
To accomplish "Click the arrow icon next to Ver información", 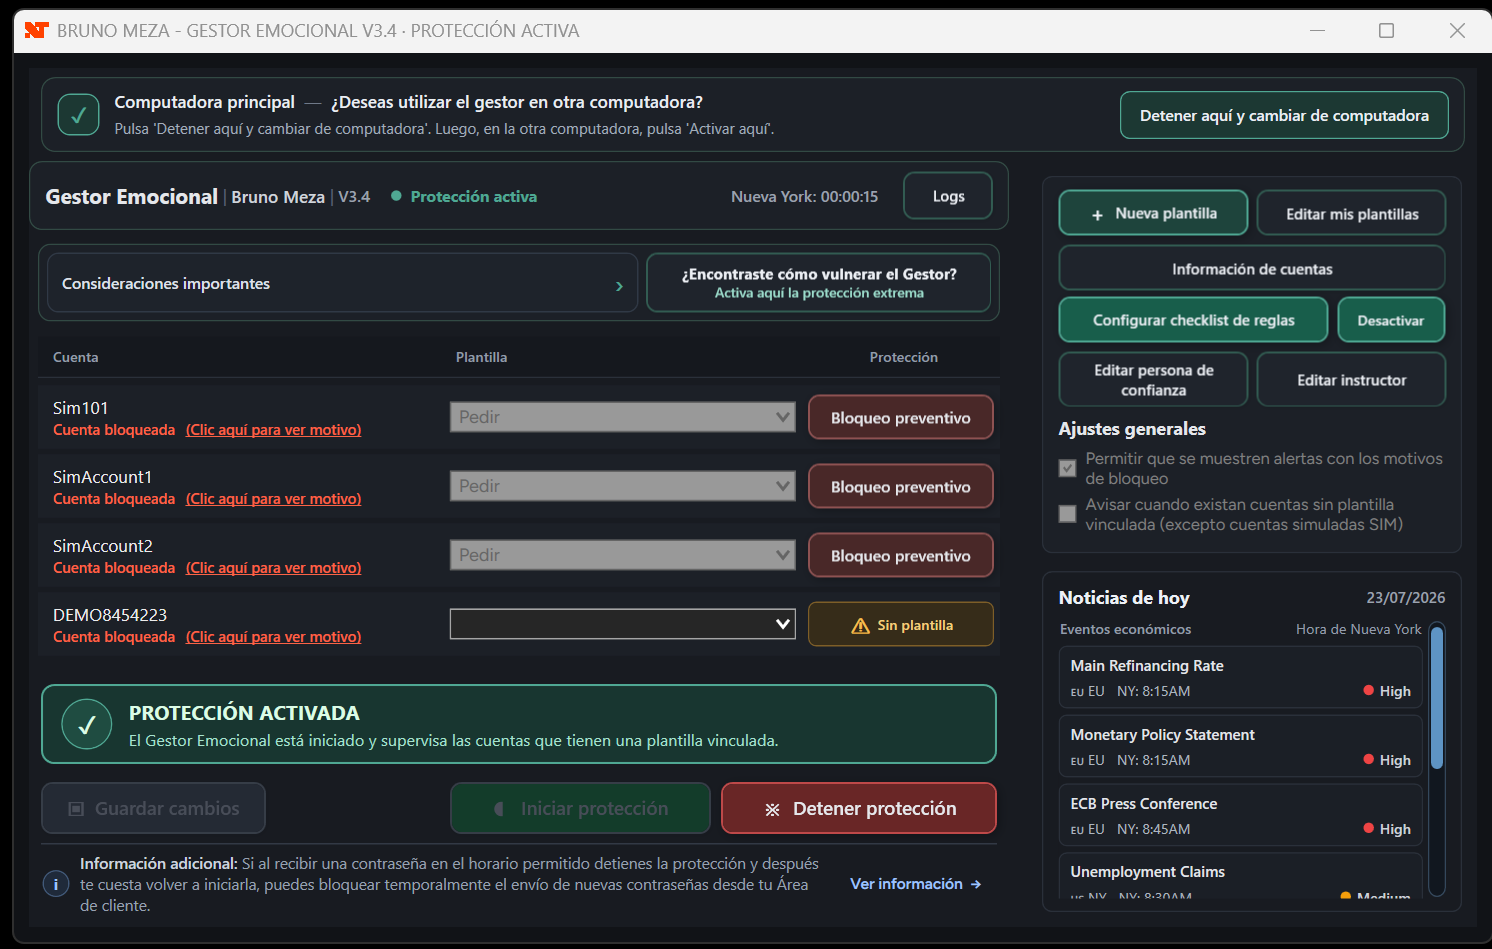I will click(x=976, y=884).
